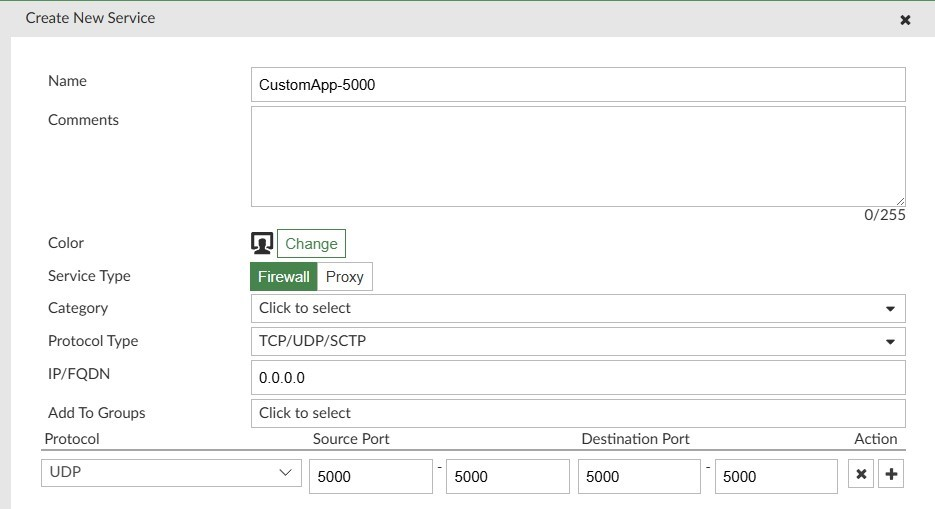The image size is (935, 509).
Task: Click the destination port start field
Action: coord(639,477)
